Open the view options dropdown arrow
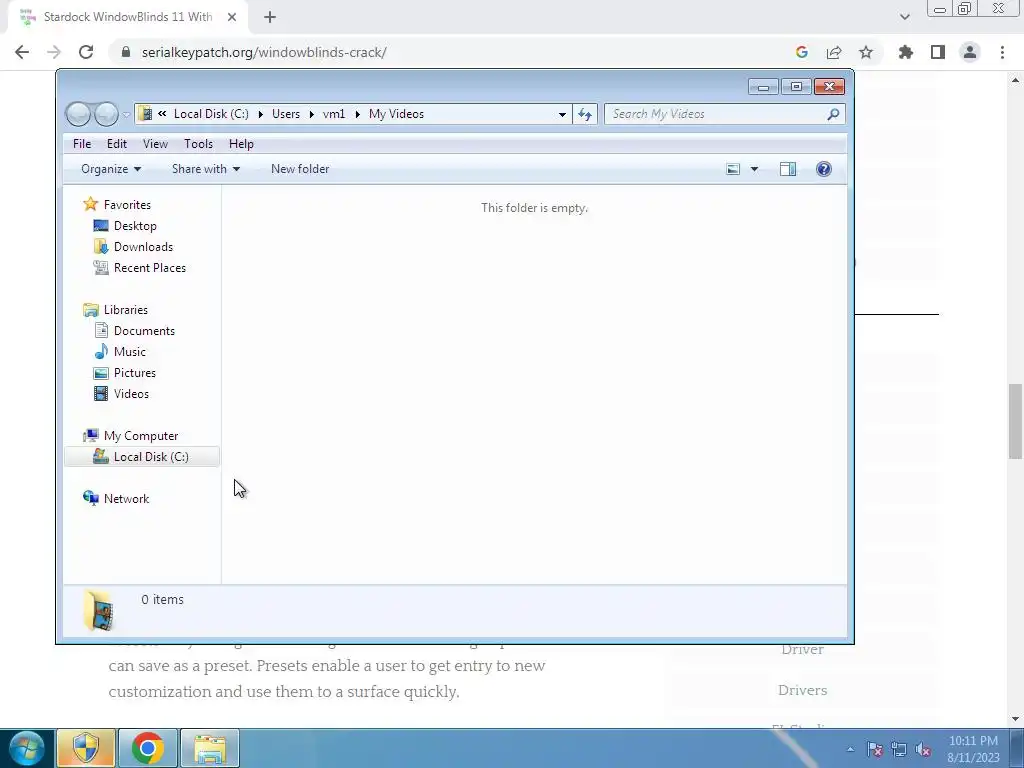Viewport: 1024px width, 768px height. pyautogui.click(x=754, y=169)
